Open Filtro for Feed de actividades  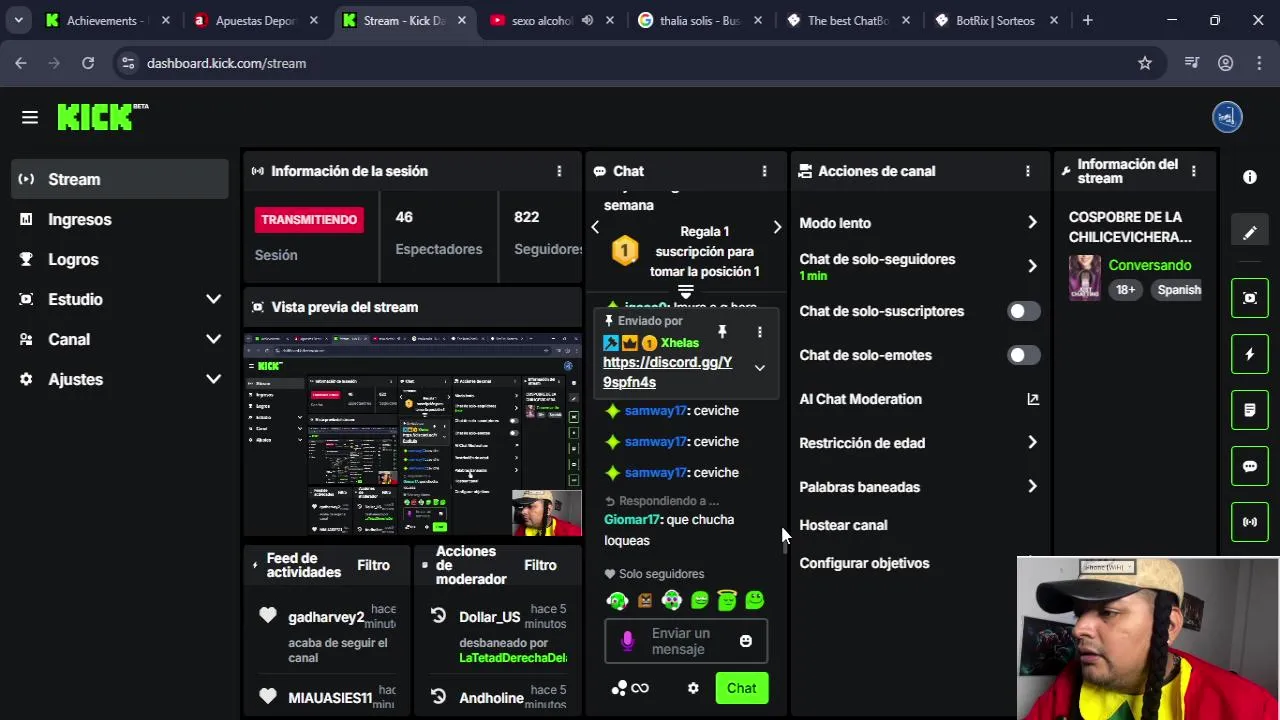click(373, 565)
